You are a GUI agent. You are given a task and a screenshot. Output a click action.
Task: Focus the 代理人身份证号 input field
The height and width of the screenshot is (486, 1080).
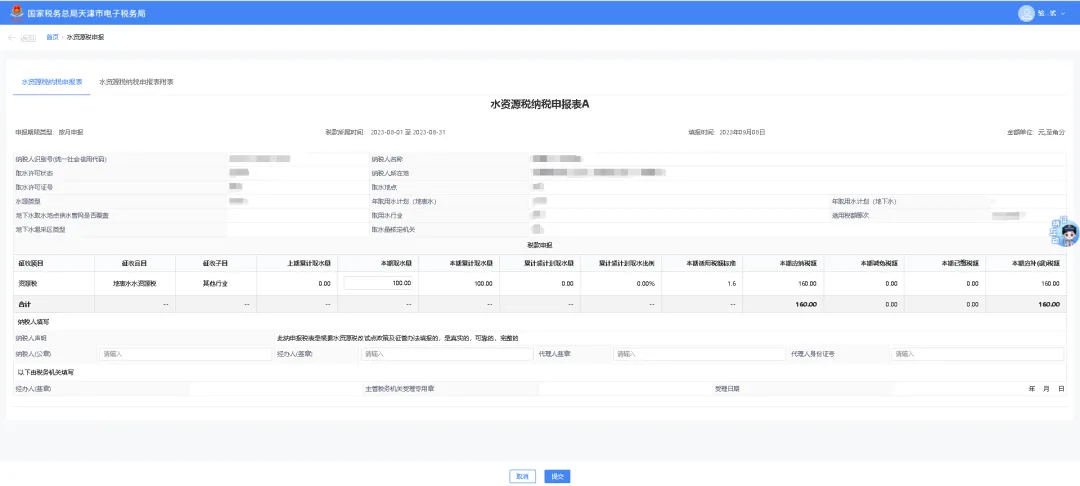click(x=977, y=354)
